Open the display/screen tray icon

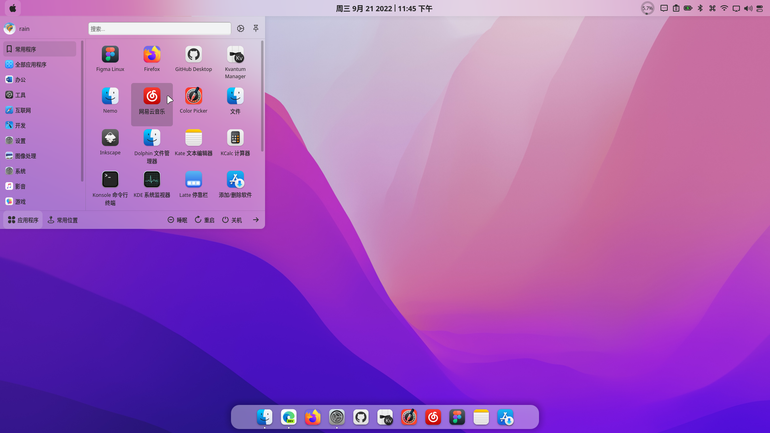pos(736,8)
